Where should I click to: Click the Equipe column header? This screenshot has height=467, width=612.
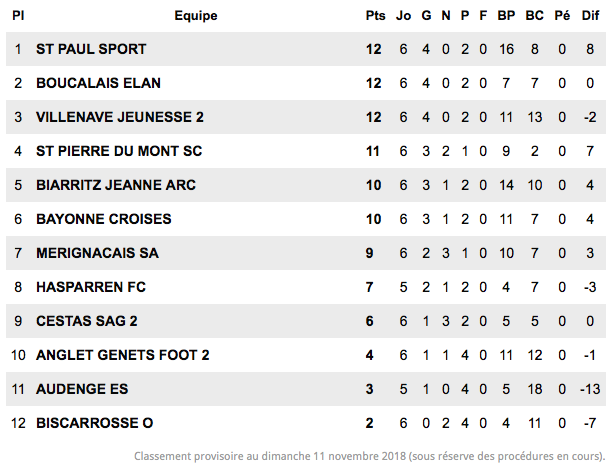click(196, 16)
